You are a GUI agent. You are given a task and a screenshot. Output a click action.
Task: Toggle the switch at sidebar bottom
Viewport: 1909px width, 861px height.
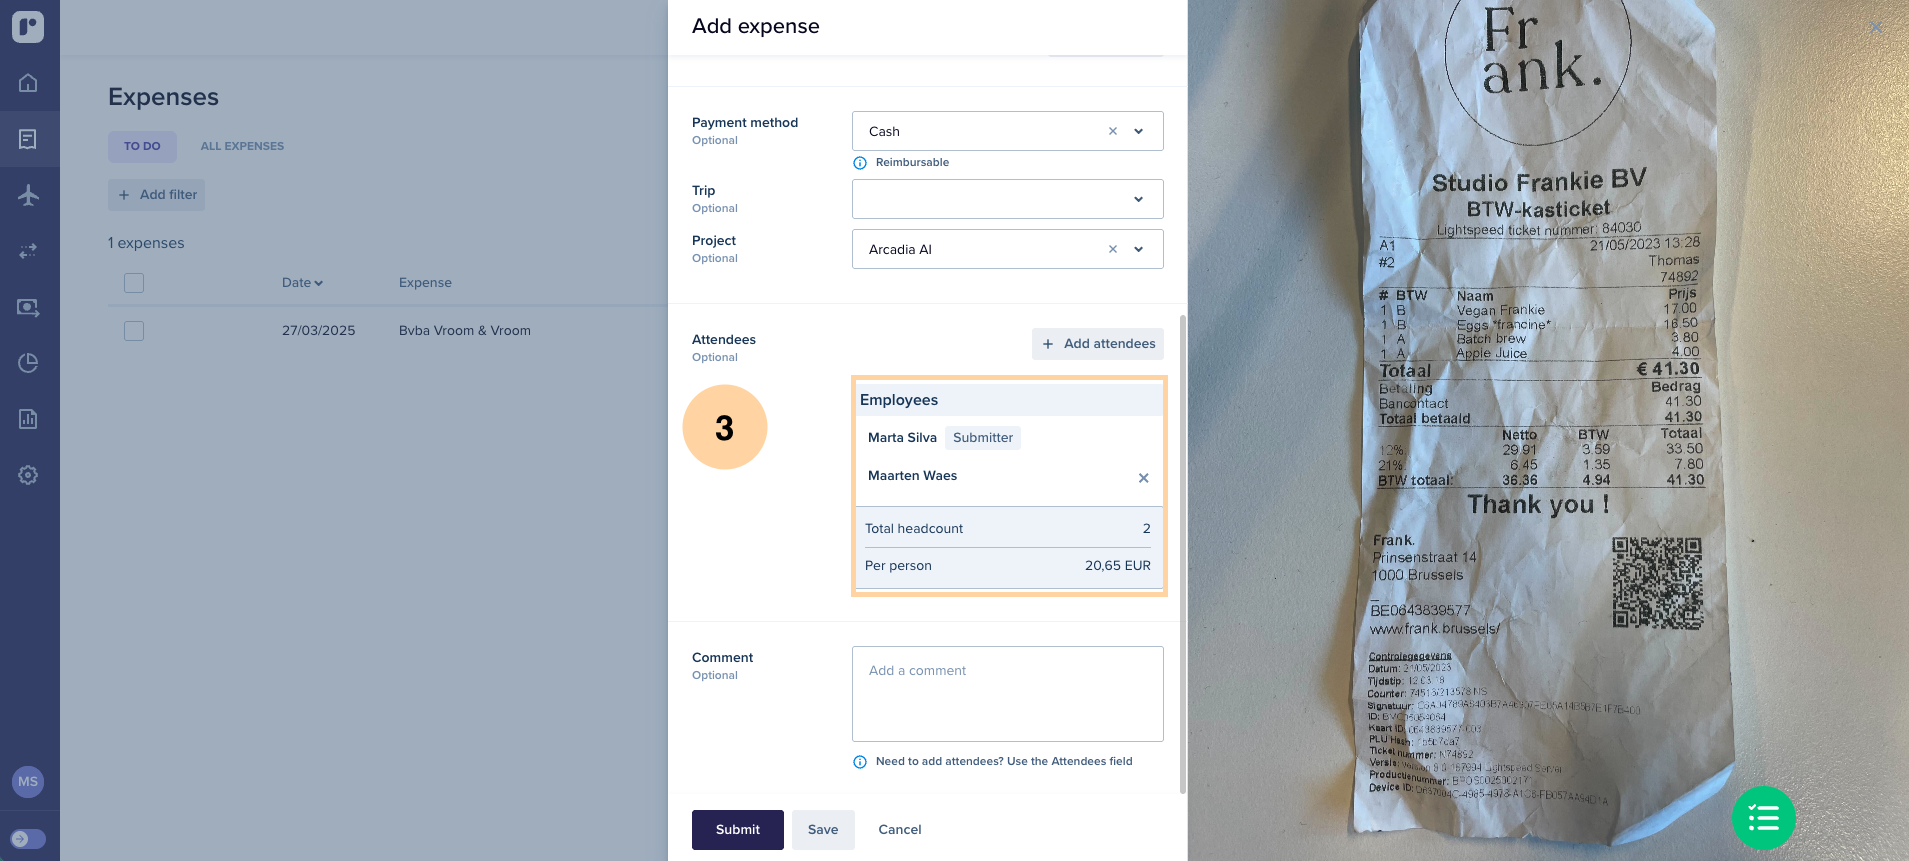point(28,839)
